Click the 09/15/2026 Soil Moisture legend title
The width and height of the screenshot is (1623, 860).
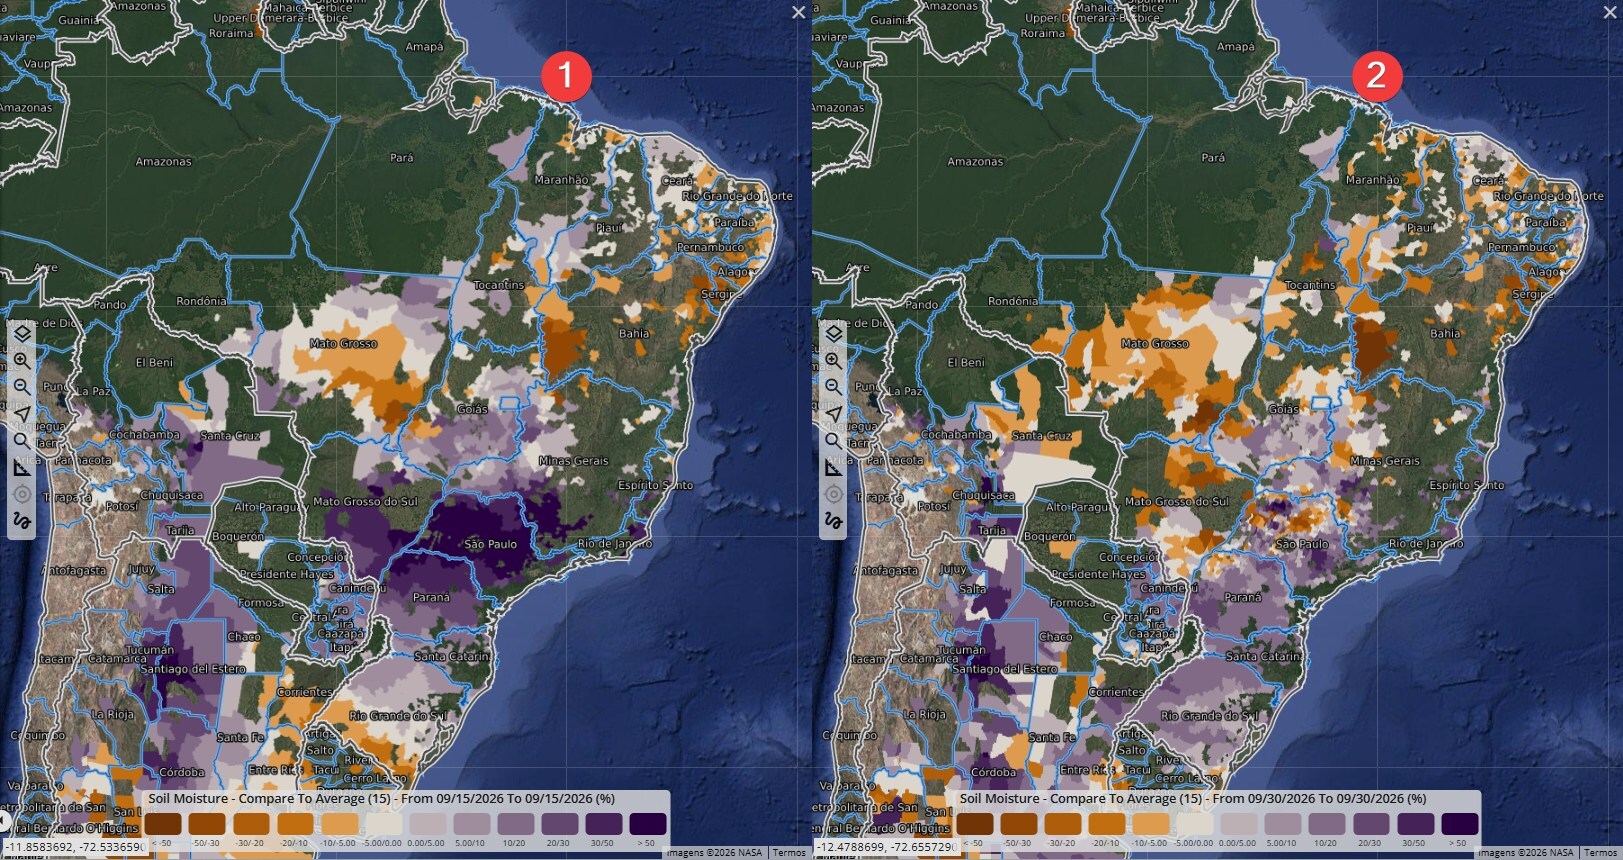tap(382, 799)
